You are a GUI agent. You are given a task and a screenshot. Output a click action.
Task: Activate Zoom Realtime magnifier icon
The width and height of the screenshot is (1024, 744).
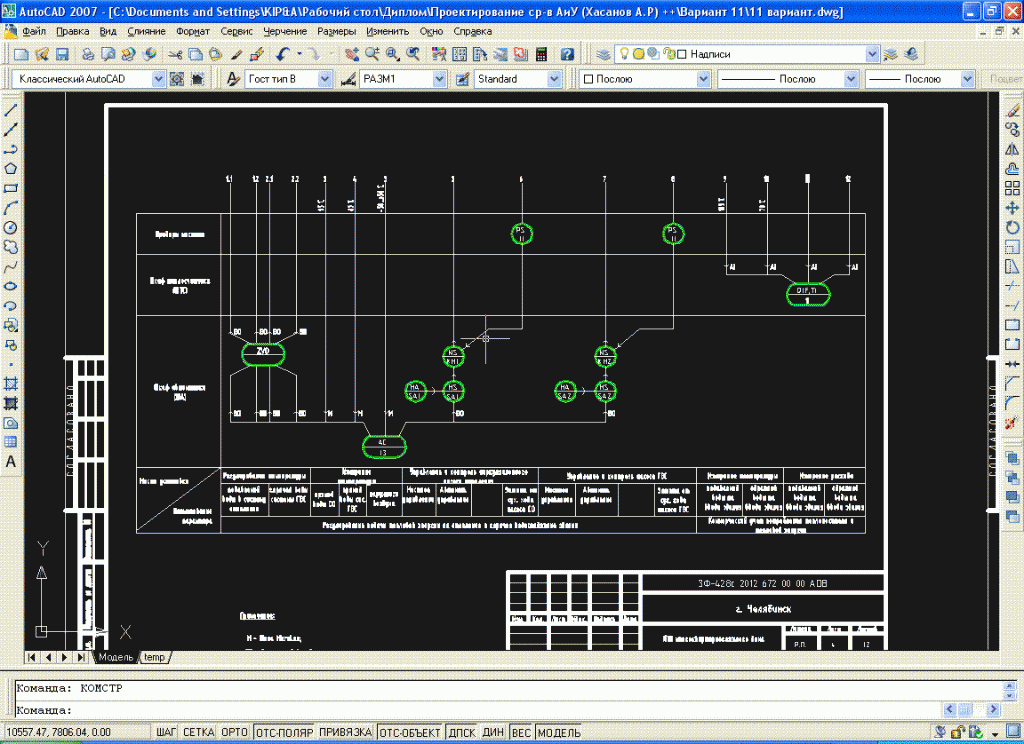(372, 55)
